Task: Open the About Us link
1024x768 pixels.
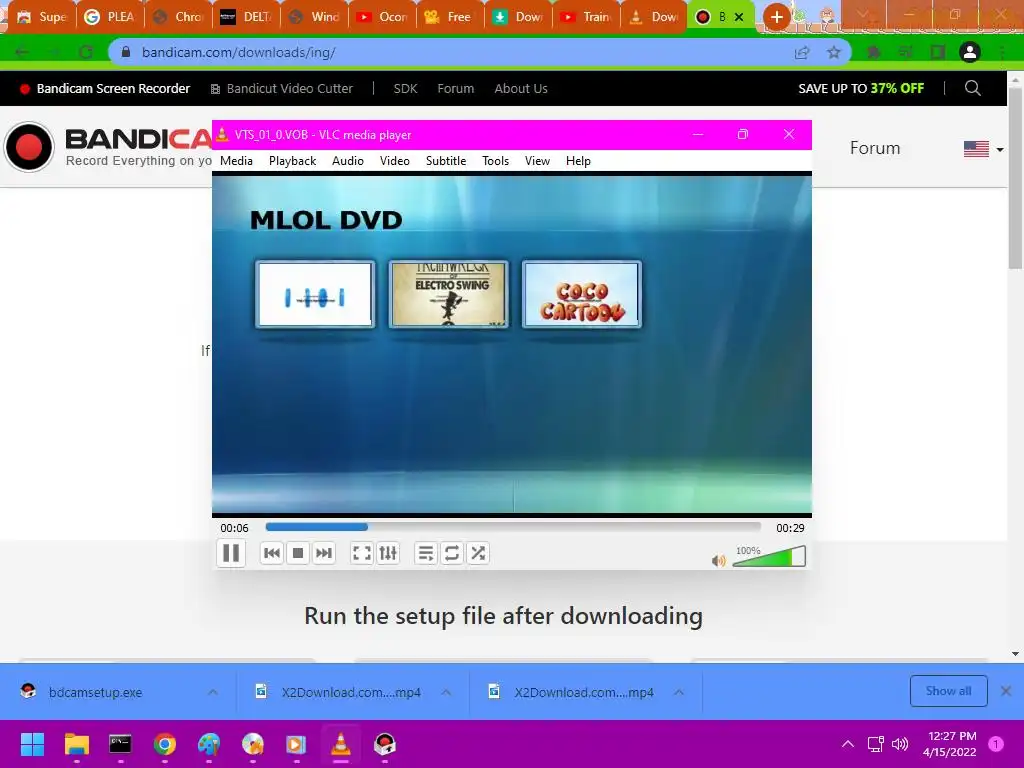Action: point(520,89)
